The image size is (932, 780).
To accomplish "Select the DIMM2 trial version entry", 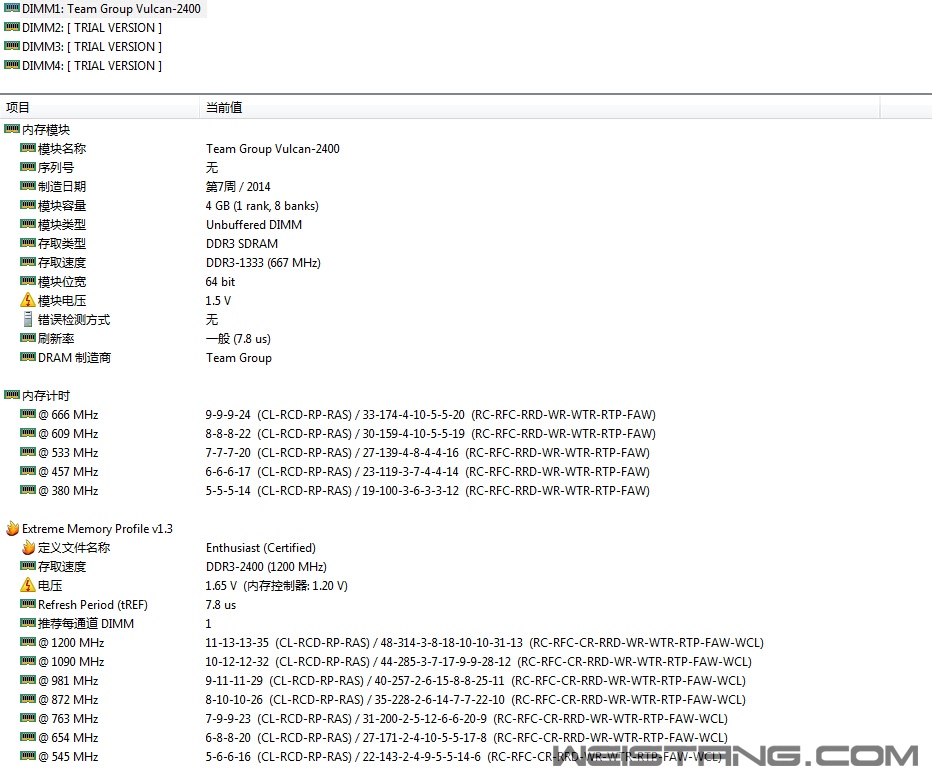I will (91, 28).
